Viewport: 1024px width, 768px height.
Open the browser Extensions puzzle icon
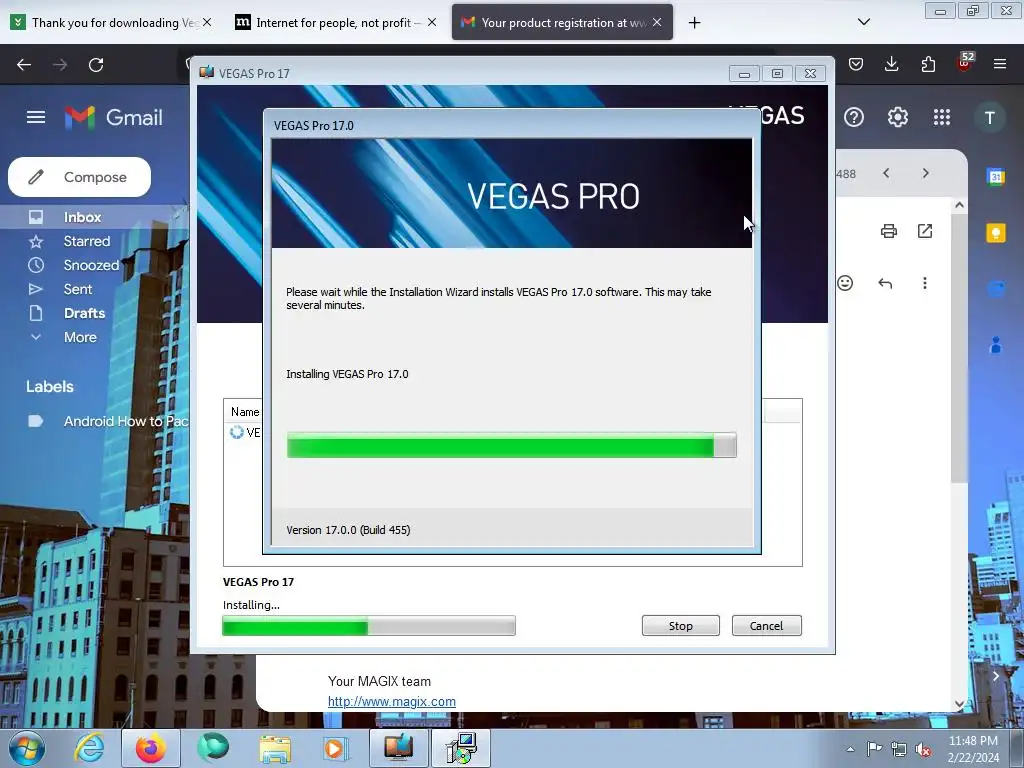(x=928, y=64)
